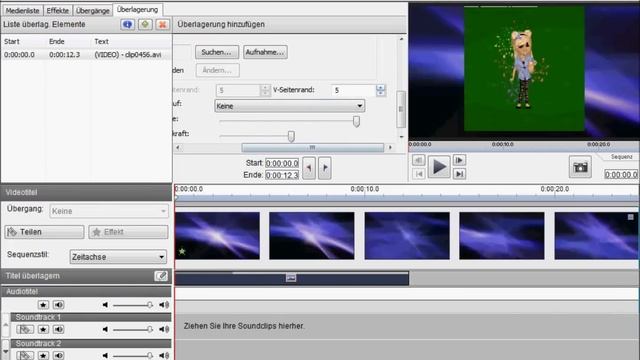Click the Effekt button

coord(128,232)
